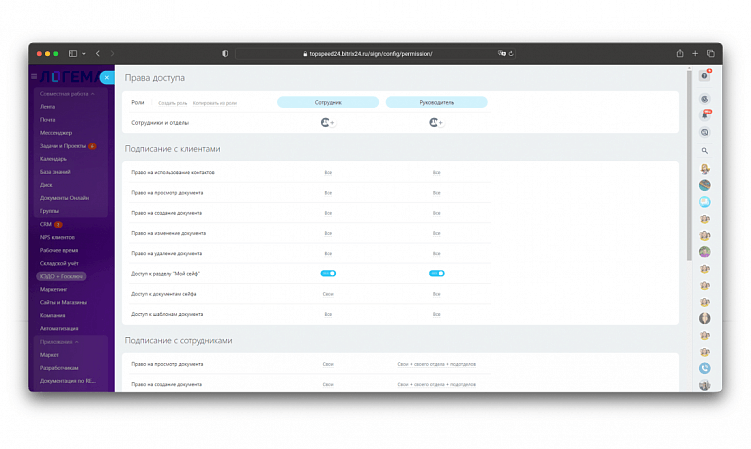Toggle 'Мой сейф' access for Сотрудник
Screen dimensions: 751x449
[x=328, y=273]
